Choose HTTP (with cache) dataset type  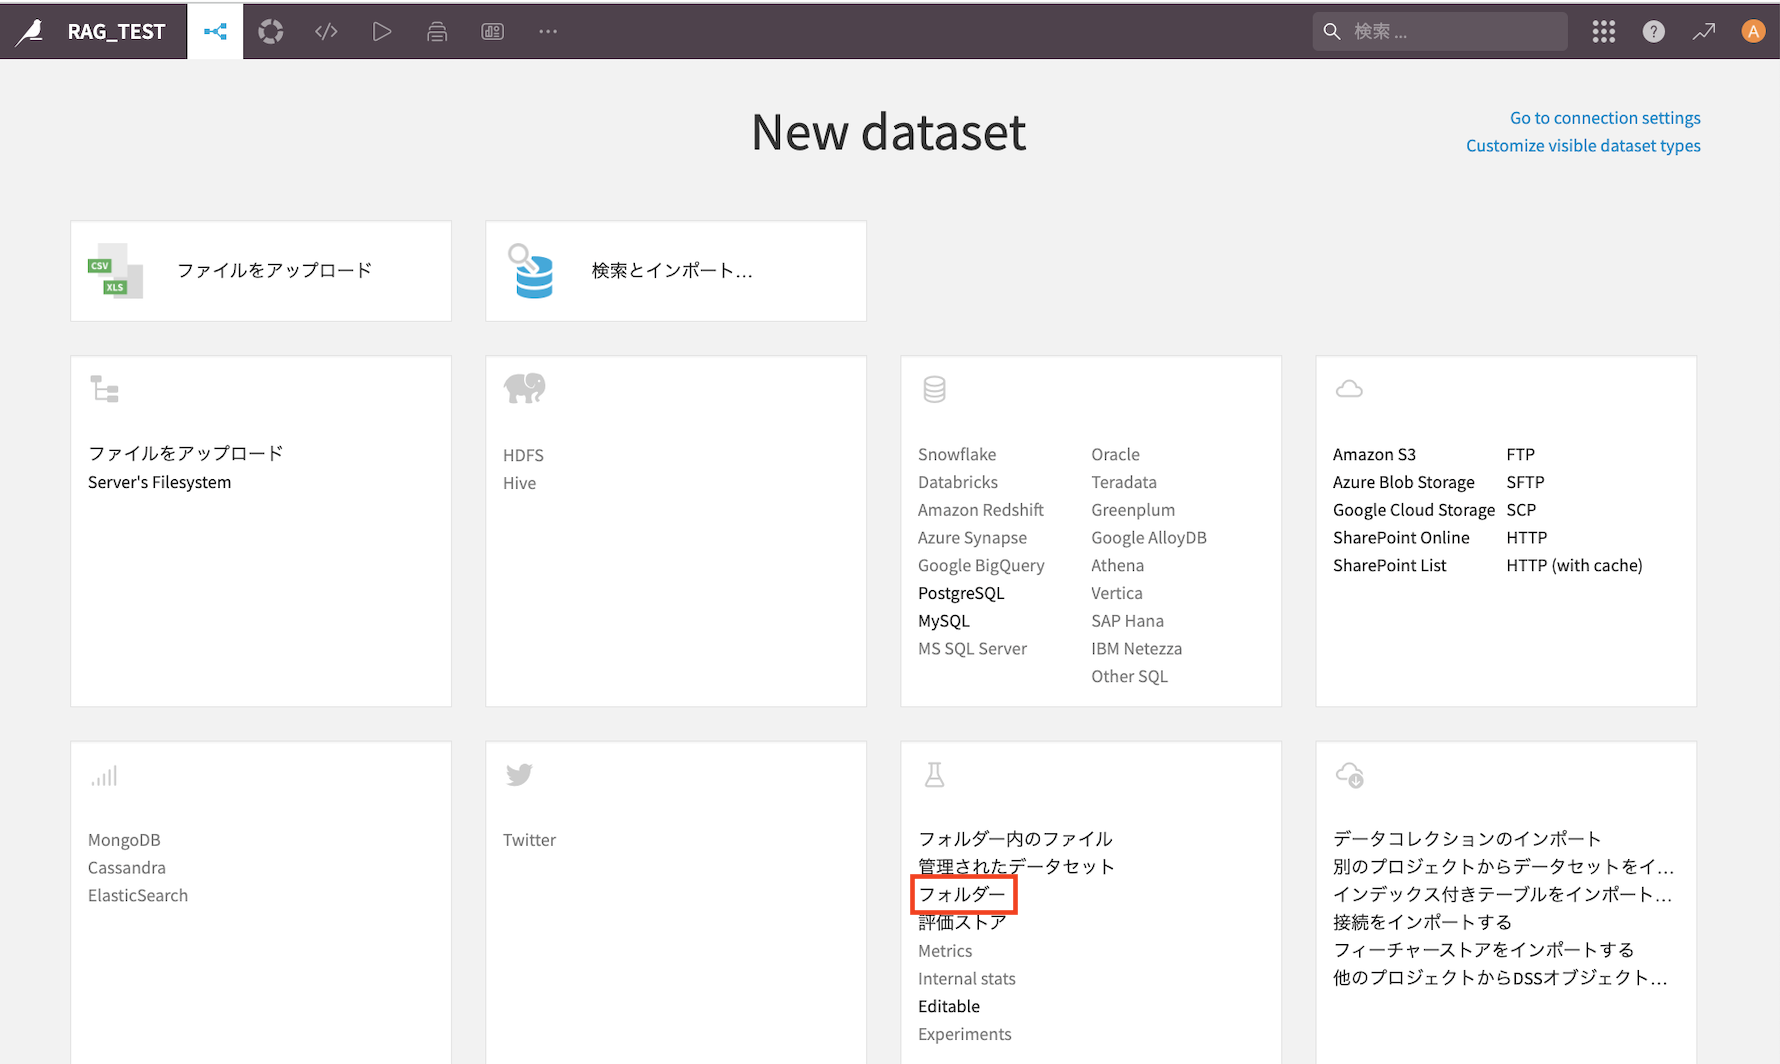tap(1574, 566)
